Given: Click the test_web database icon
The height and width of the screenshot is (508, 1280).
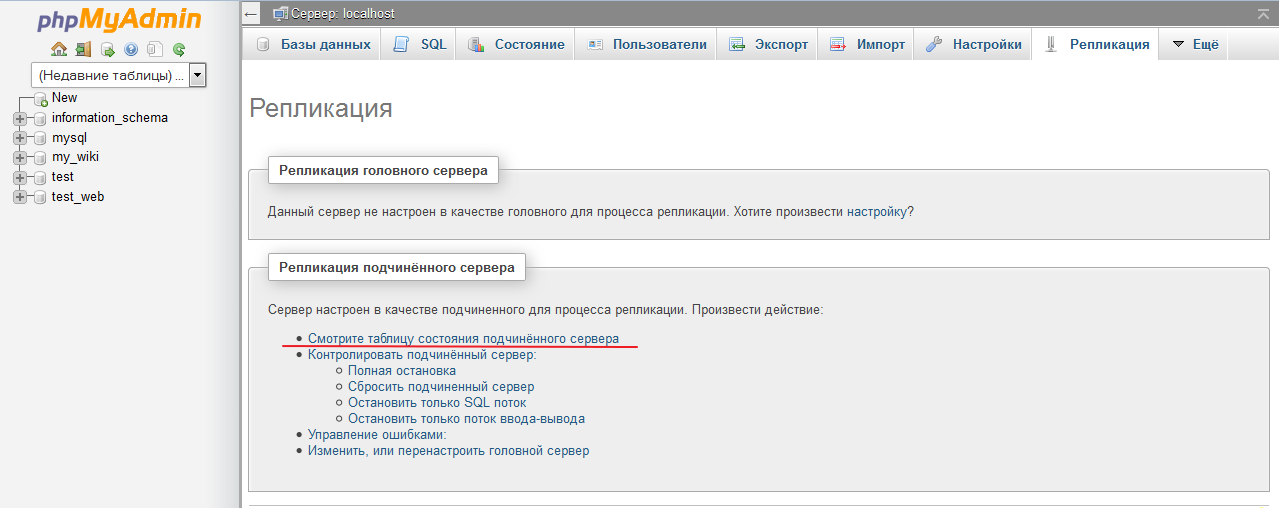Looking at the screenshot, I should pyautogui.click(x=41, y=197).
